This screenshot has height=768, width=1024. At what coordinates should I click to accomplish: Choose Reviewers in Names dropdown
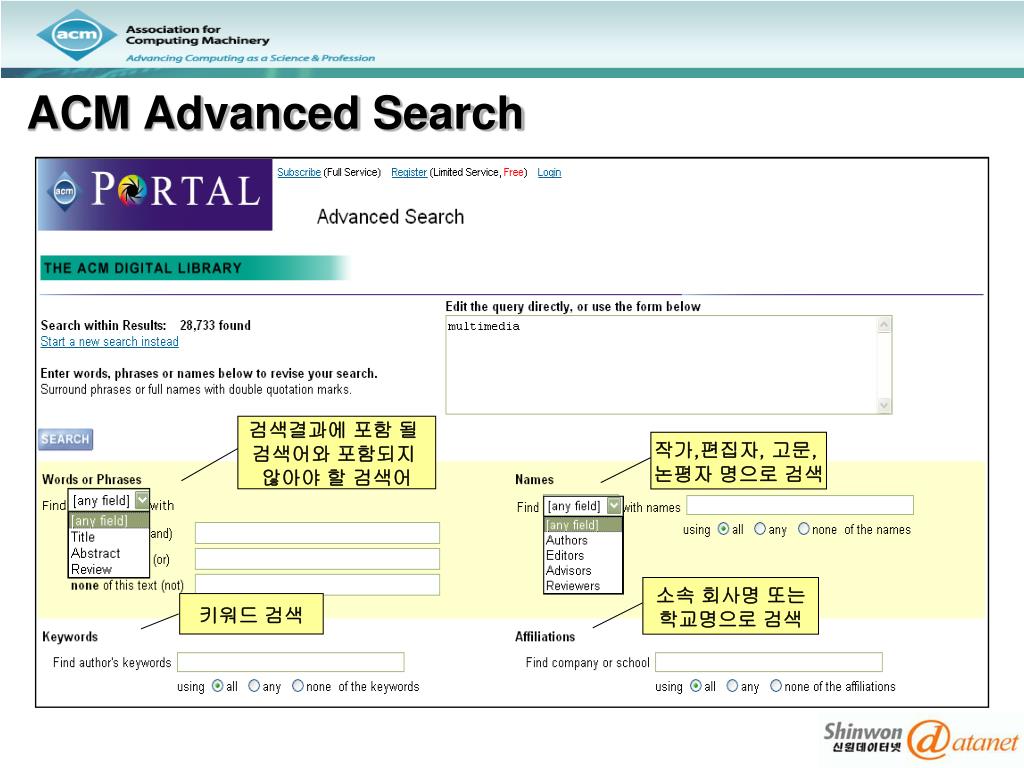coord(583,586)
